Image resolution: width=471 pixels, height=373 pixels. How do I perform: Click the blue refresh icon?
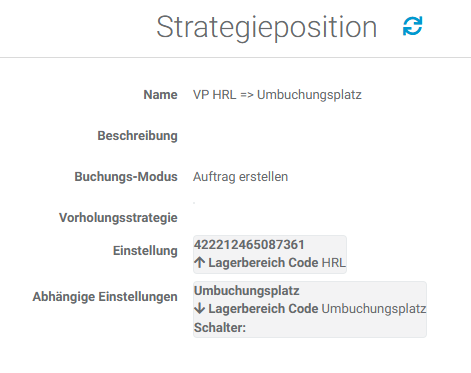point(413,26)
